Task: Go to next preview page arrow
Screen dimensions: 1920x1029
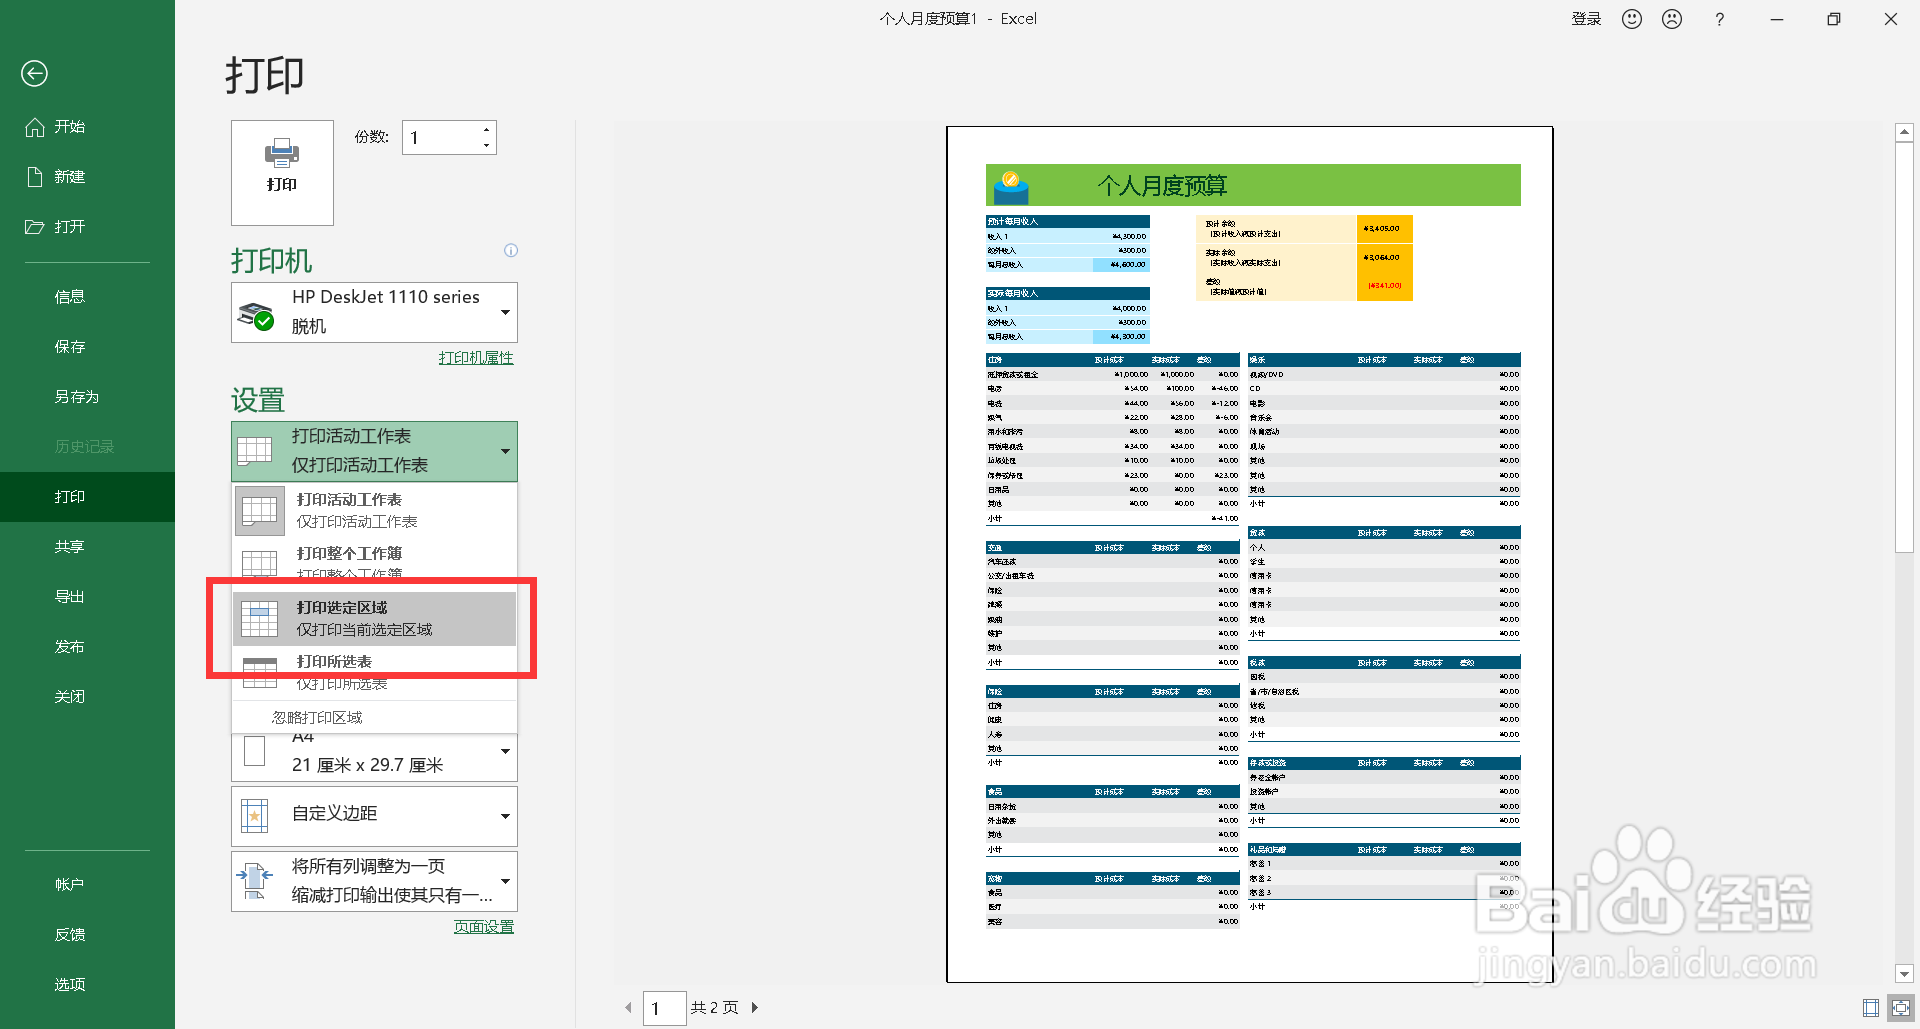Action: tap(755, 1008)
